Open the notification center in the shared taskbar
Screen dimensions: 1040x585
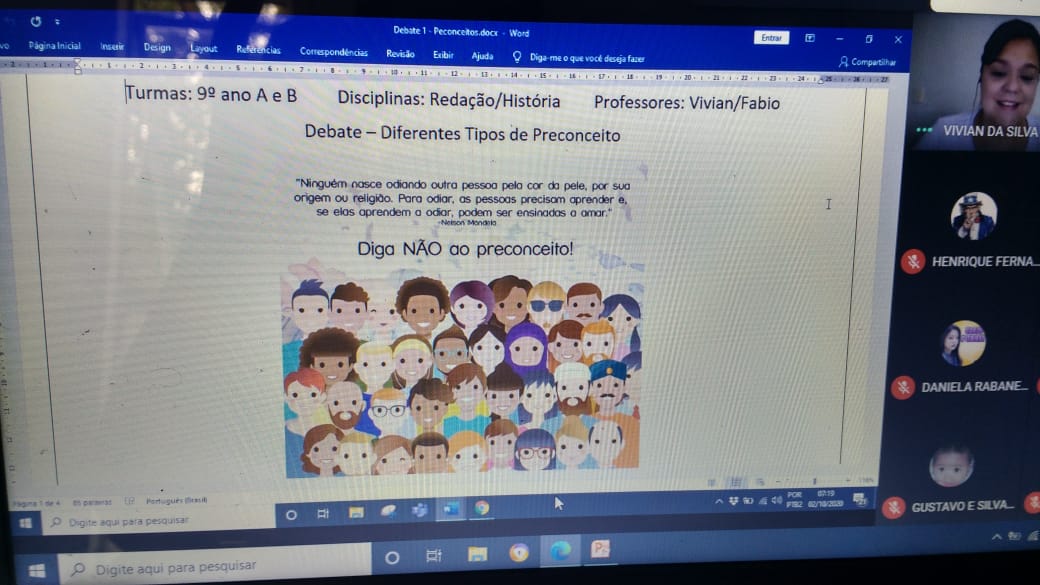[x=860, y=499]
